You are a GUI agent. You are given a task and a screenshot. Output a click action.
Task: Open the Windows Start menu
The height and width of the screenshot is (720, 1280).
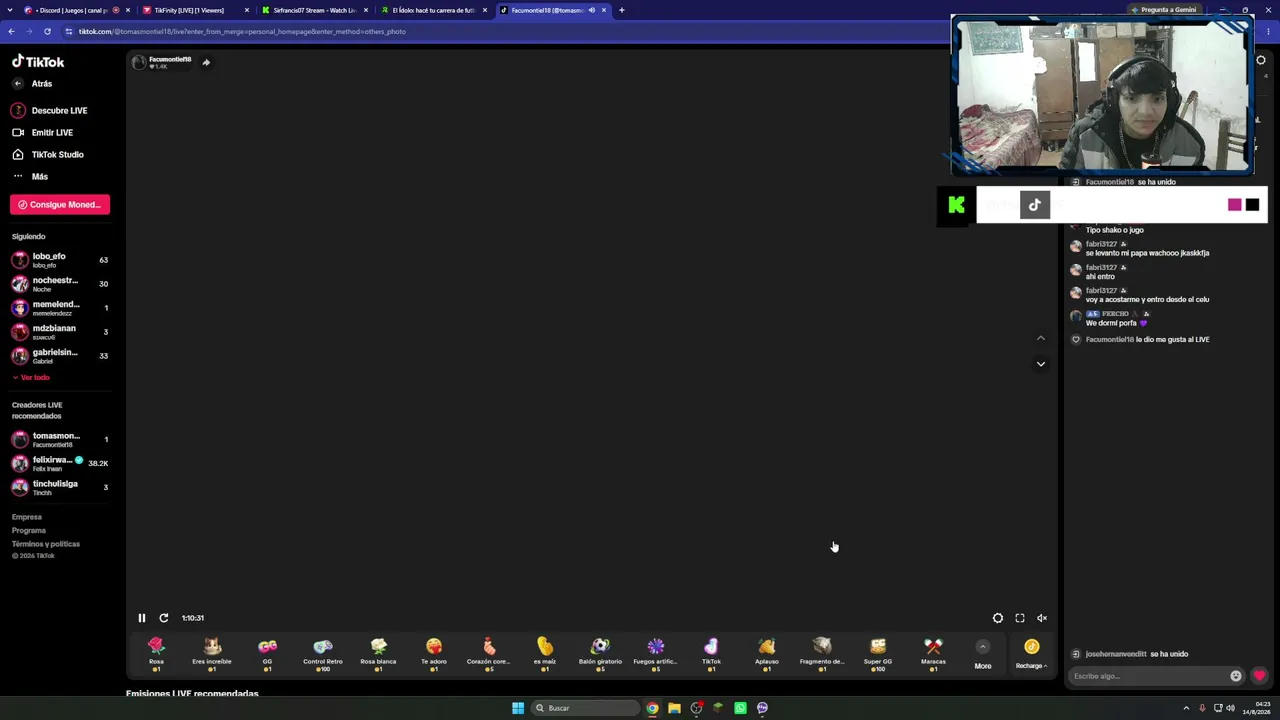click(518, 708)
